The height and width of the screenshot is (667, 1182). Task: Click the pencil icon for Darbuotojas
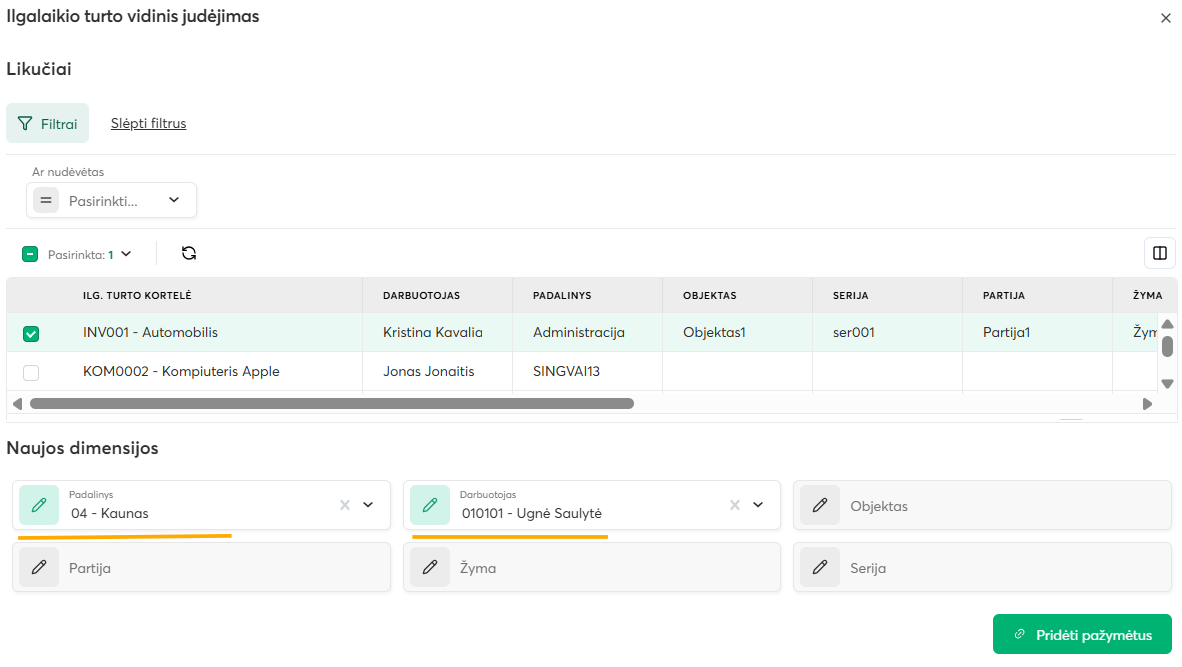click(430, 505)
